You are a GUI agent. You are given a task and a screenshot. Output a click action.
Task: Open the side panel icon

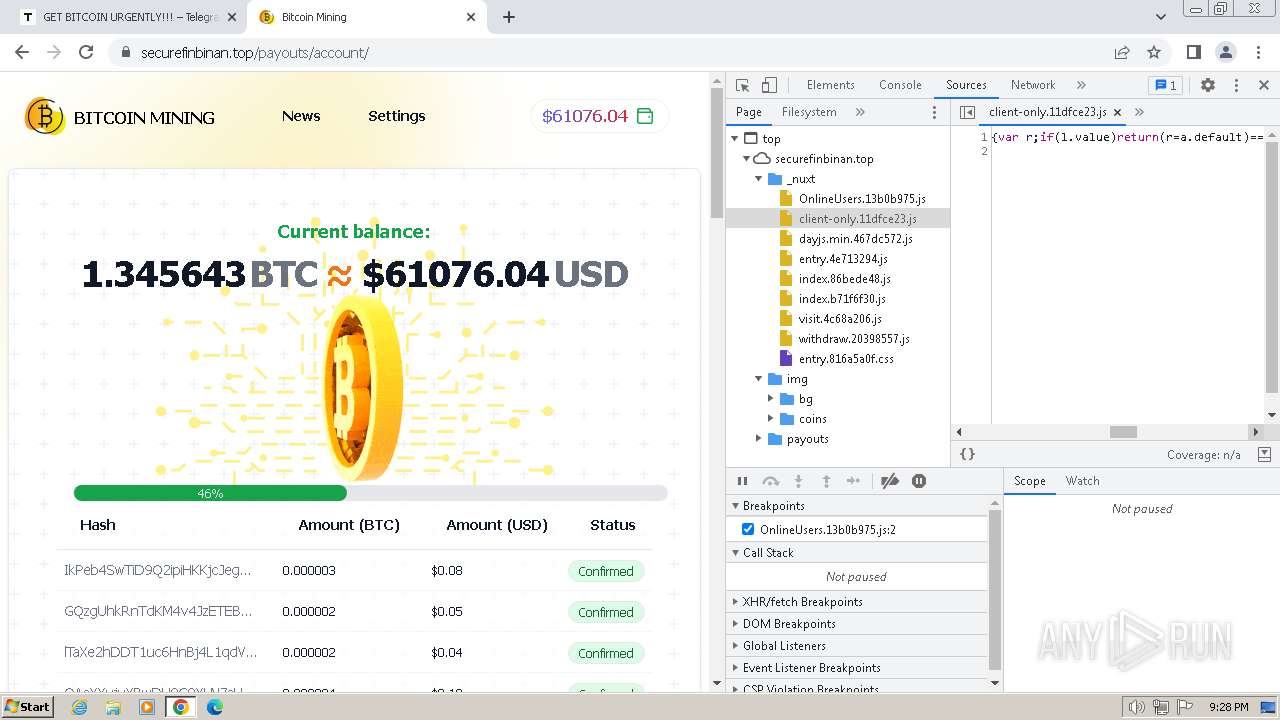coord(1193,52)
